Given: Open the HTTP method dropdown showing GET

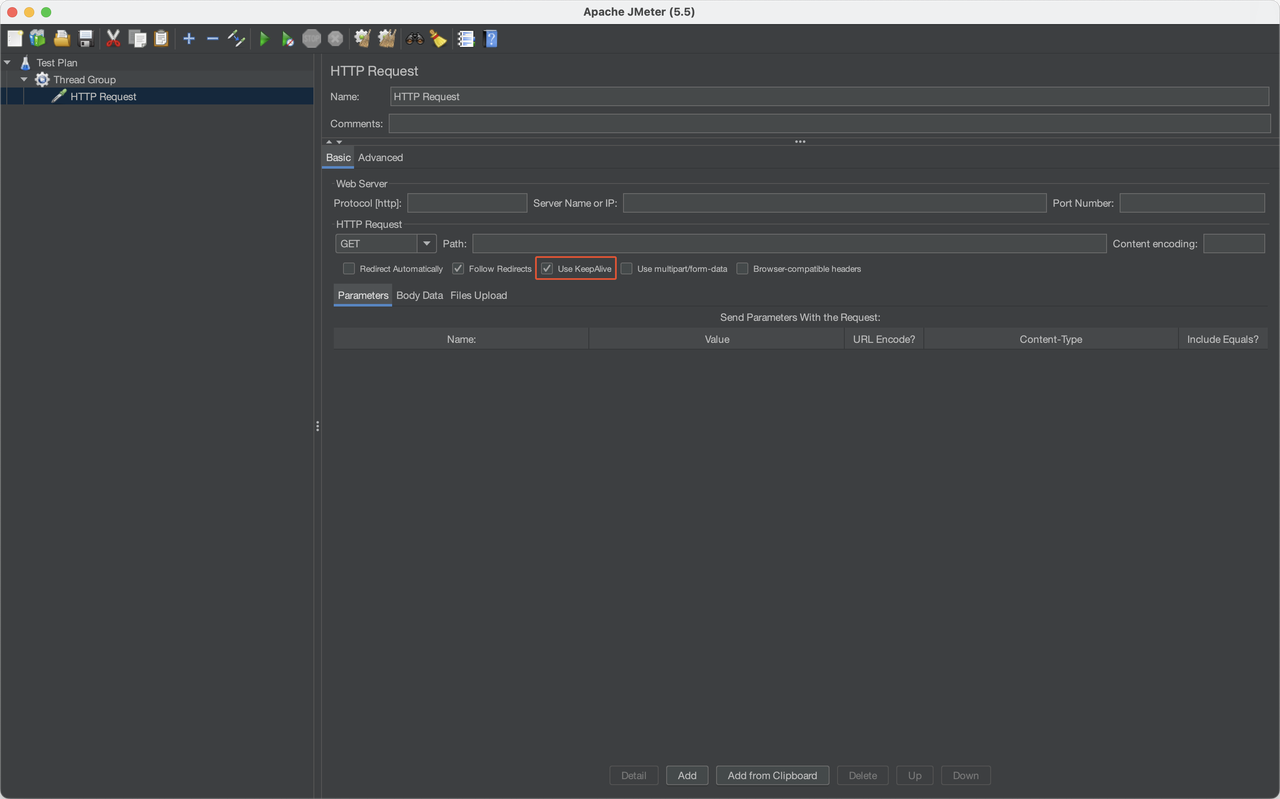Looking at the screenshot, I should (426, 243).
